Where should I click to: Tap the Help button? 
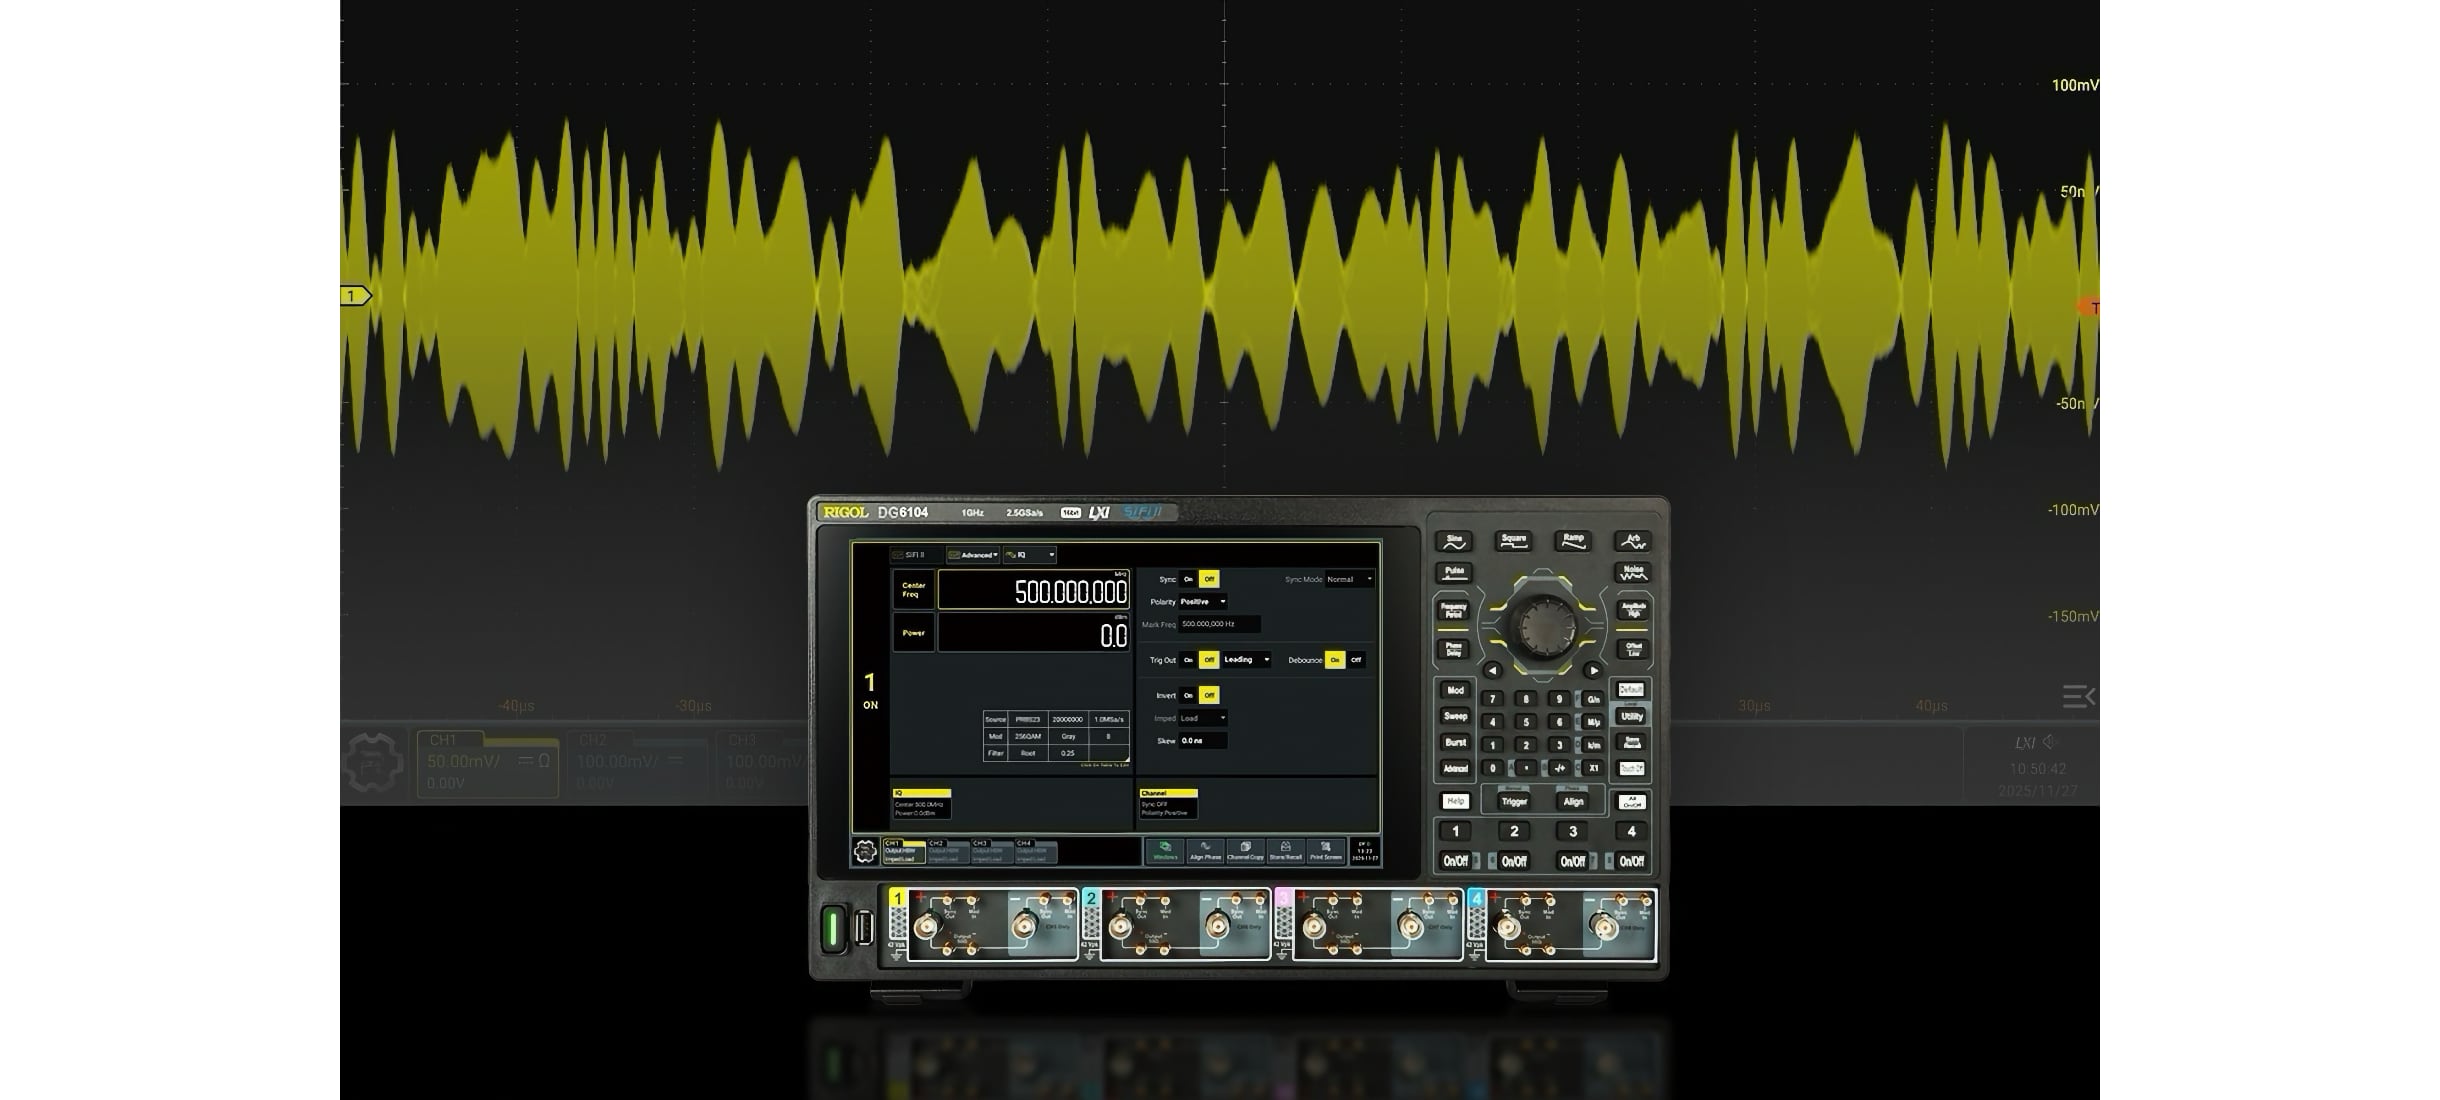pos(1455,801)
